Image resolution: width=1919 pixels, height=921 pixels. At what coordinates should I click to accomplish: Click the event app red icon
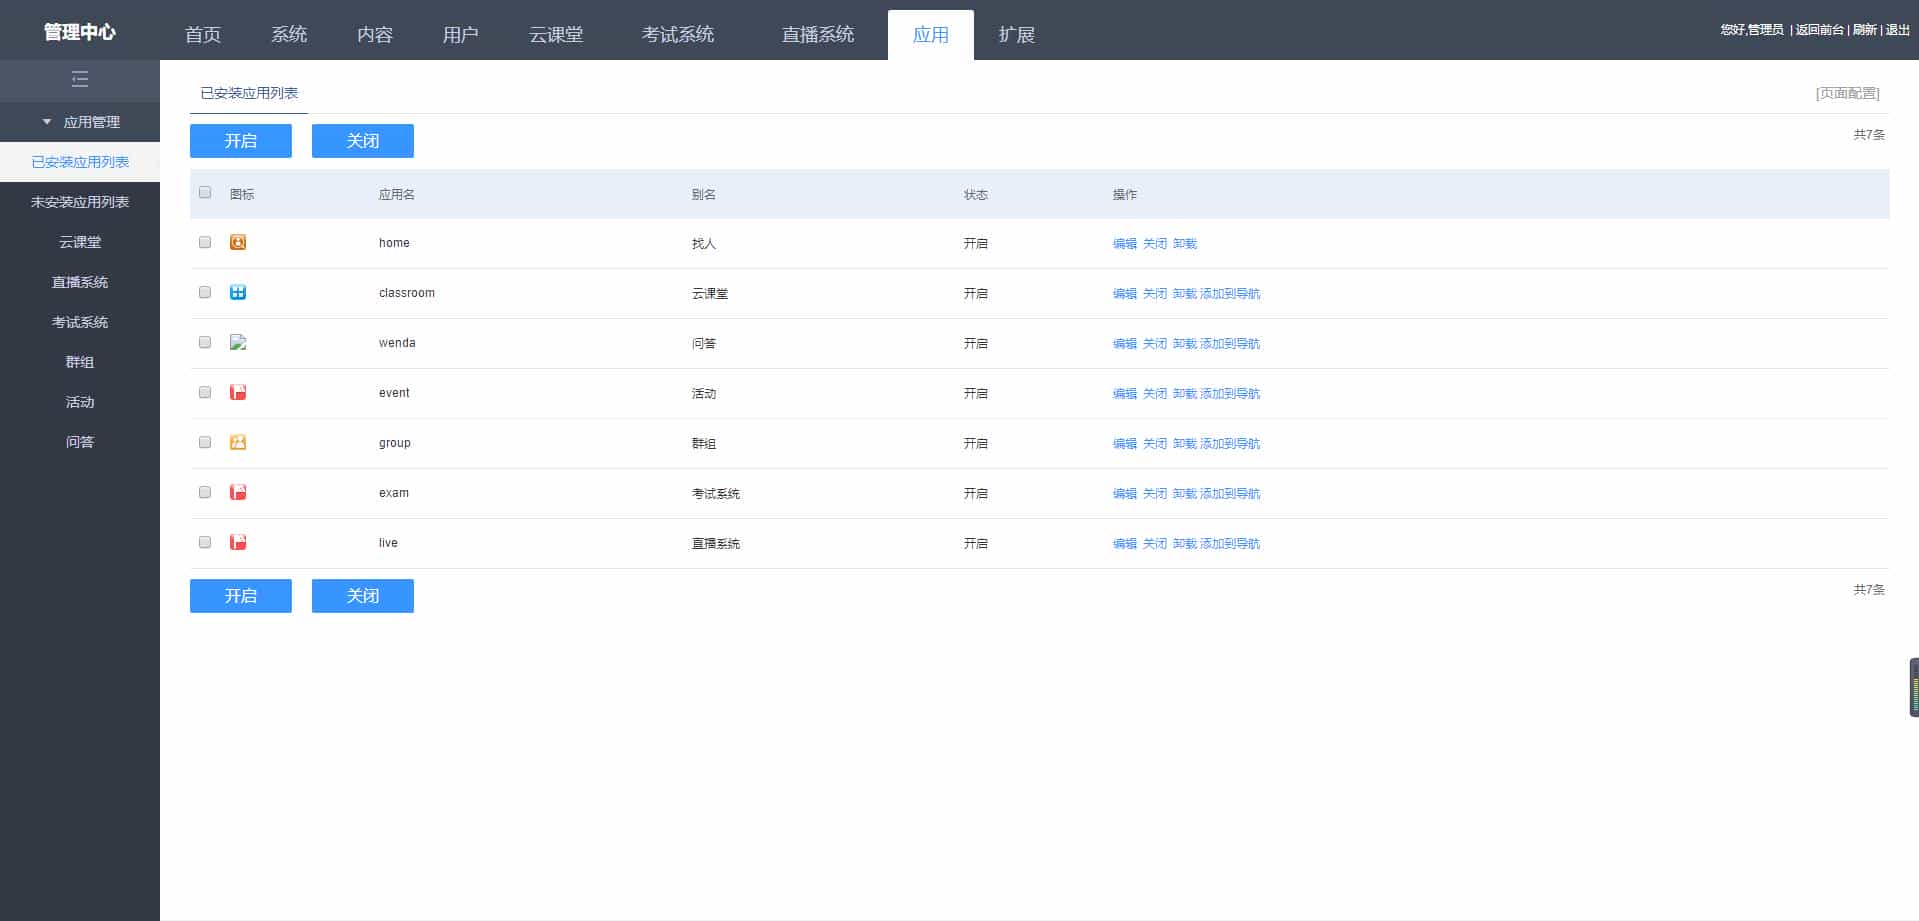point(238,392)
